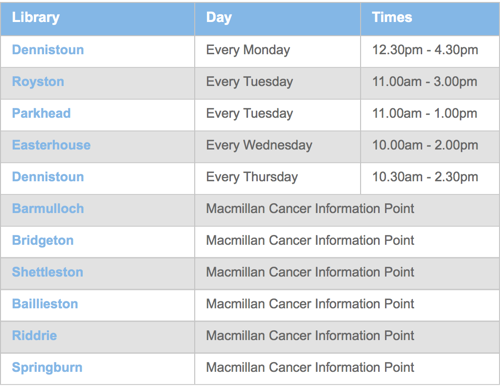Open the Parkhead library link
Viewport: 500px width, 386px height.
tap(41, 113)
